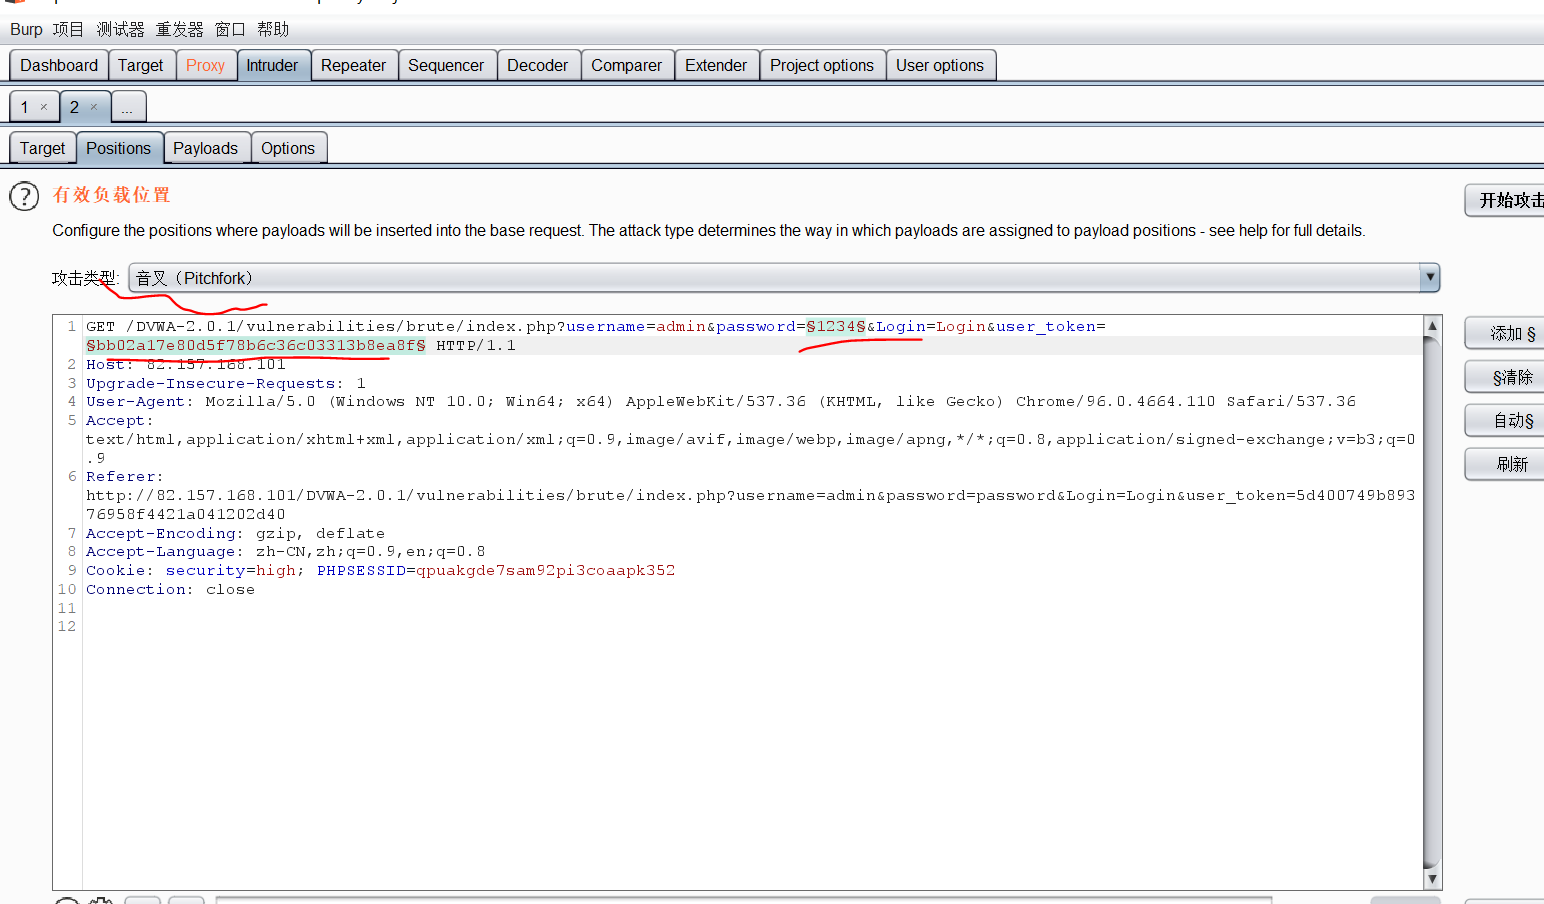This screenshot has width=1544, height=904.
Task: Select the Positions sub-tab
Action: [118, 148]
